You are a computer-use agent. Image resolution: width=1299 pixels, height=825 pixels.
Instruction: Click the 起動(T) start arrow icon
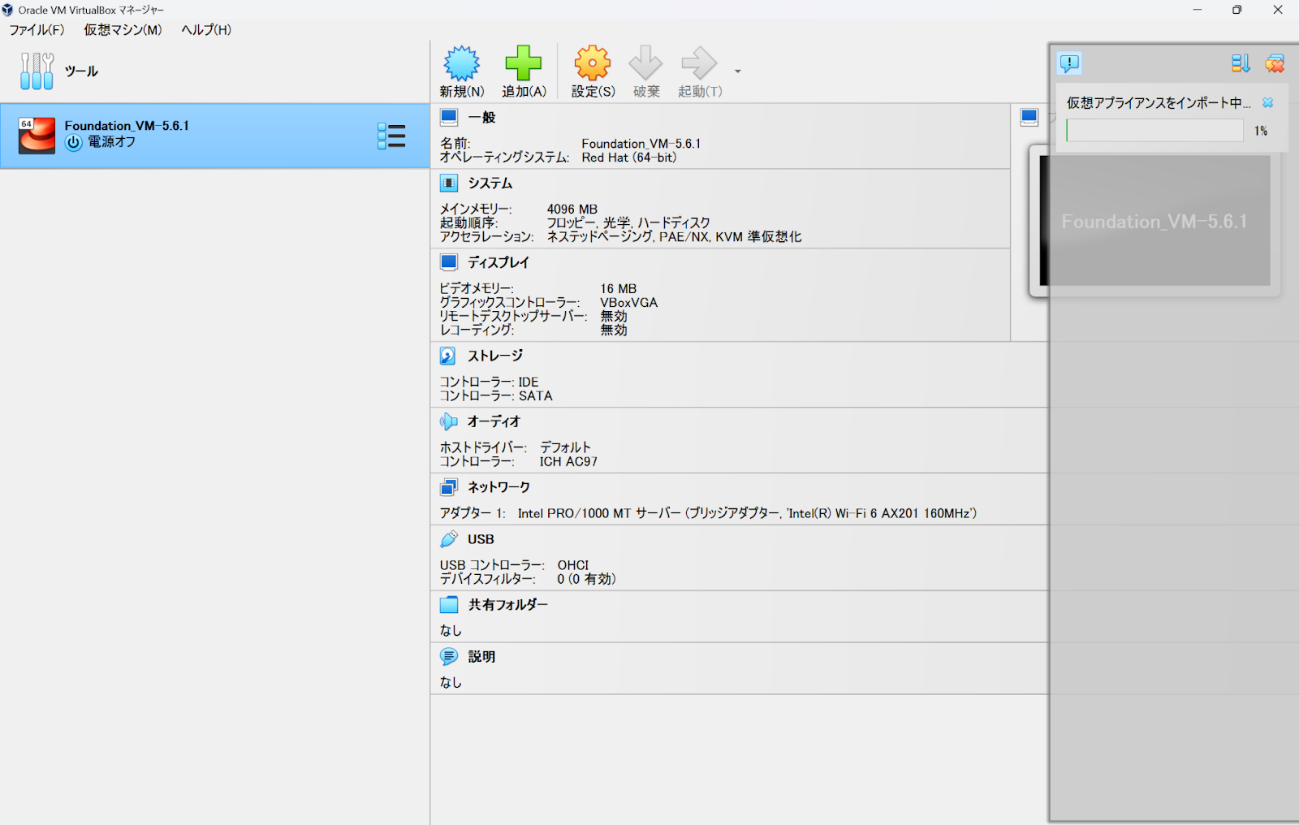point(699,63)
